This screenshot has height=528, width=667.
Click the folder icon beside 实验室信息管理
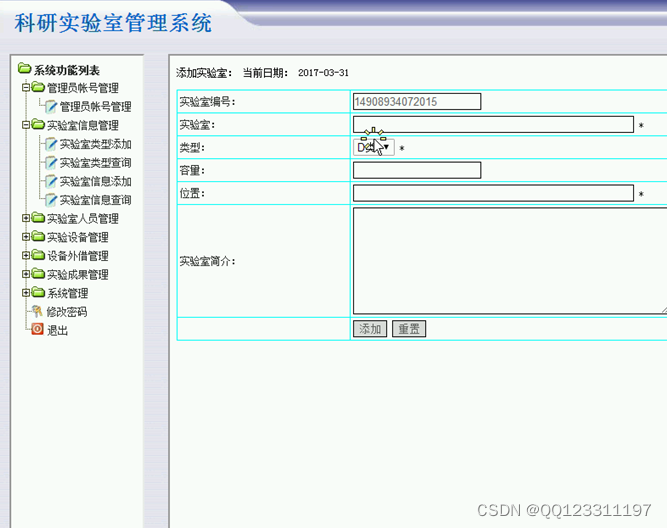coord(38,124)
